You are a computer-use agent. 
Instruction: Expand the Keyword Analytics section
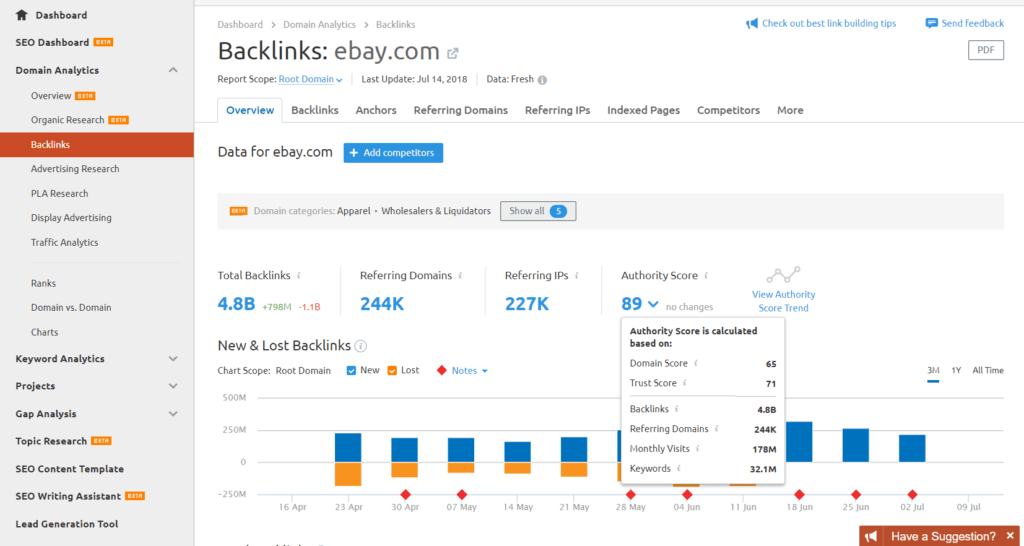point(173,359)
